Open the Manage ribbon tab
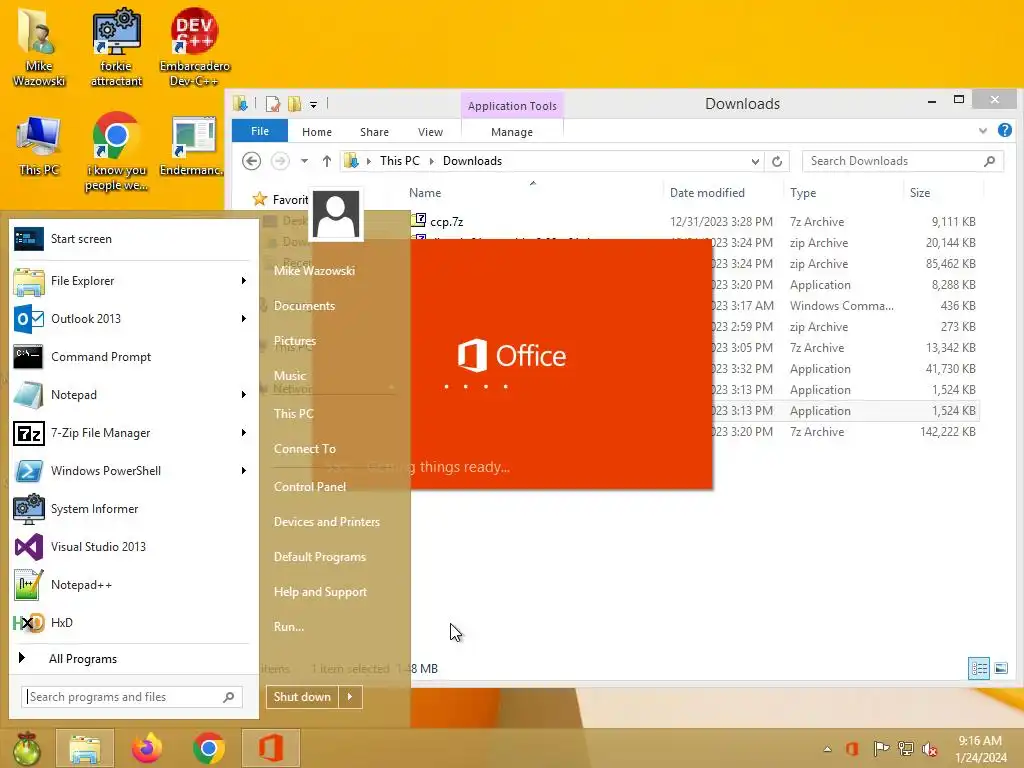Viewport: 1024px width, 768px height. tap(512, 132)
